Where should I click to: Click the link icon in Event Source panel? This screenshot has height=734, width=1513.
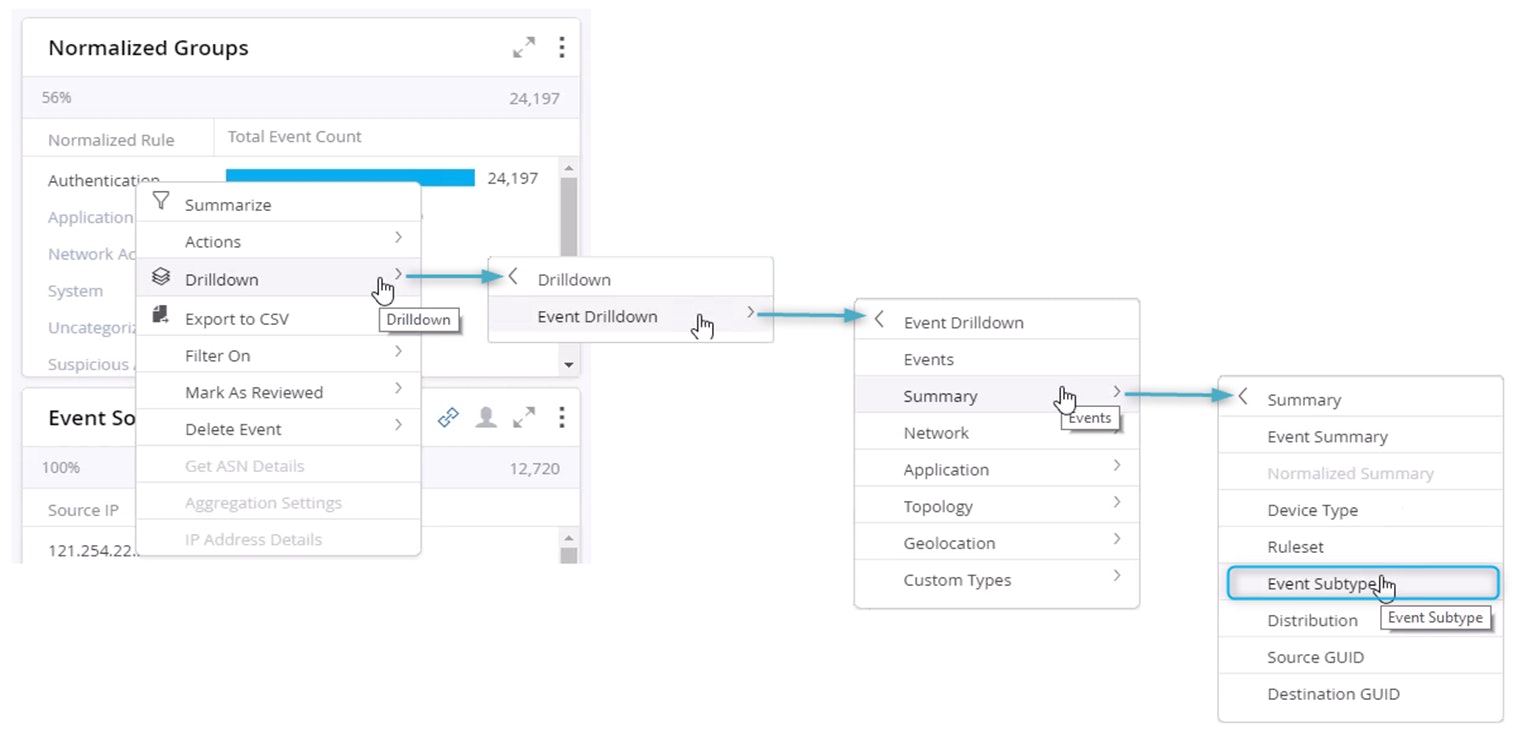click(x=448, y=418)
